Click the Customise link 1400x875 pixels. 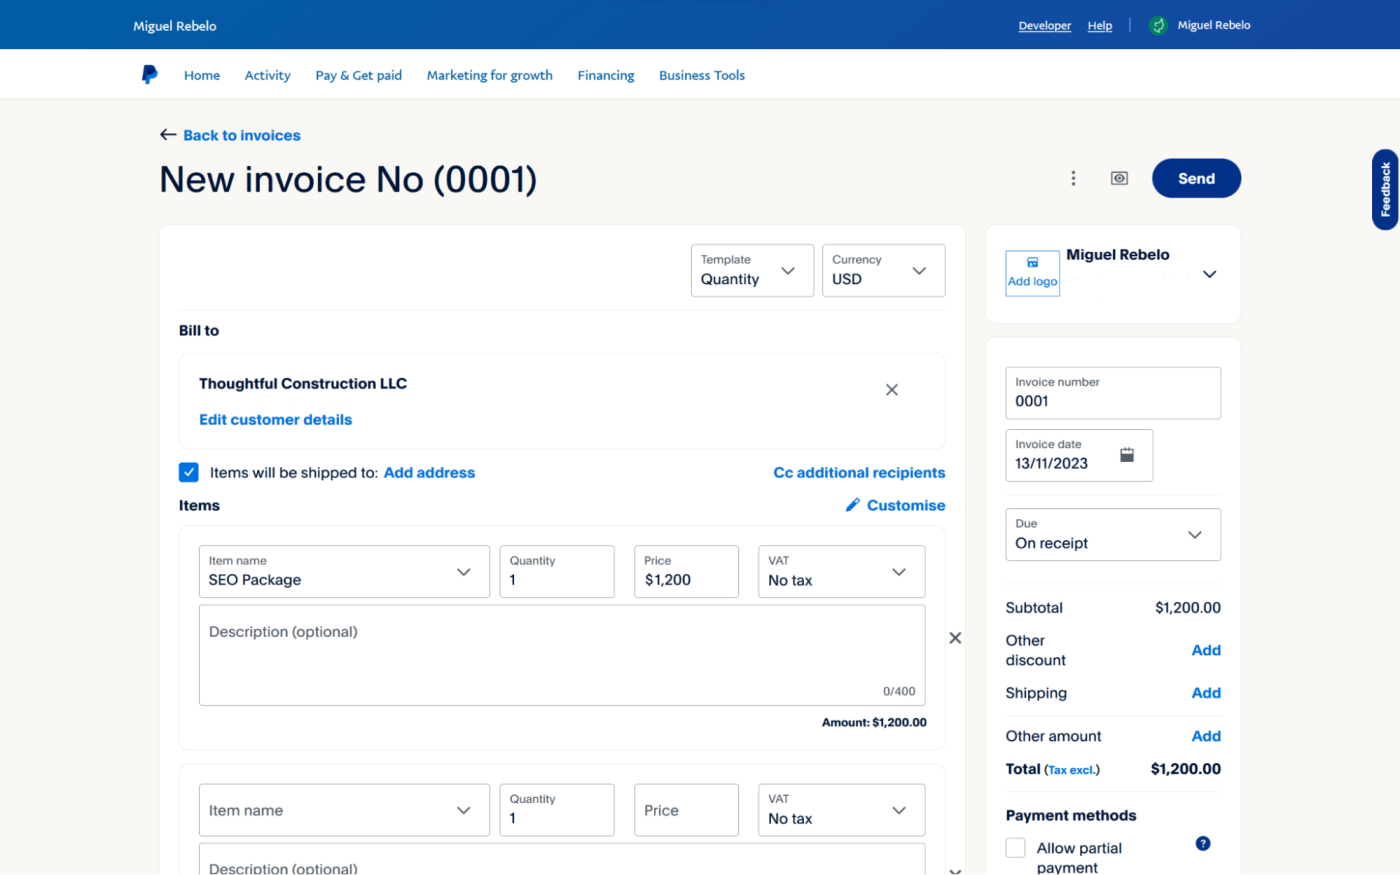pos(906,505)
